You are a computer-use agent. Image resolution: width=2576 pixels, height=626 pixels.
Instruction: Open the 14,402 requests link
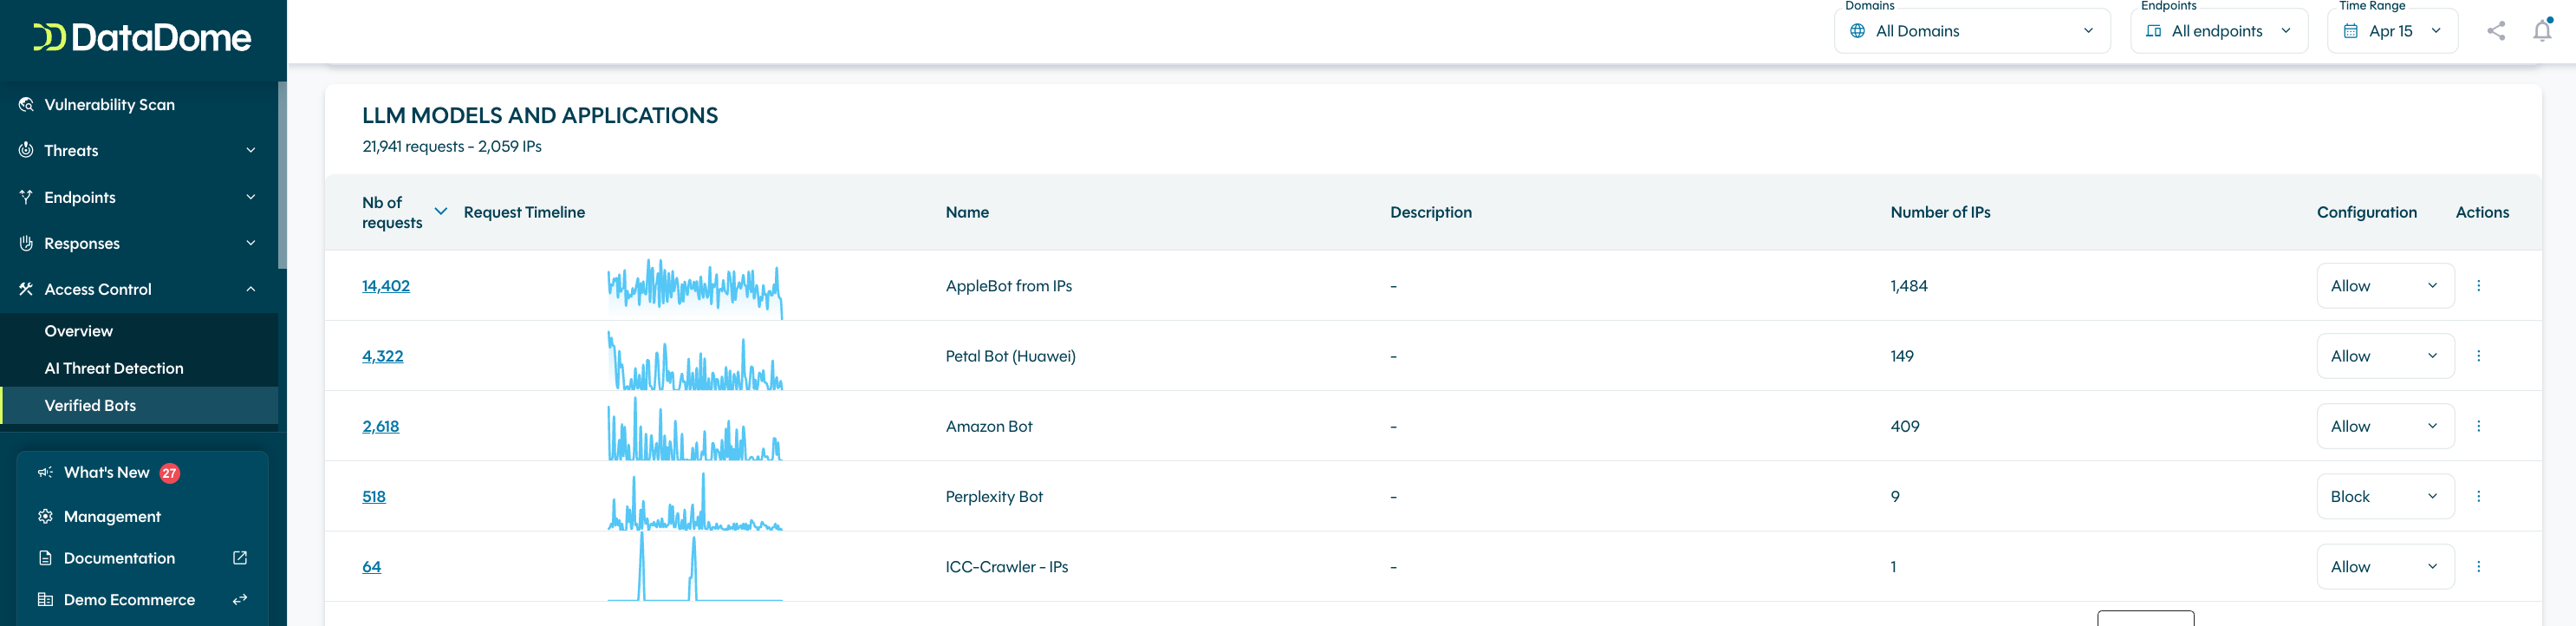coord(386,286)
